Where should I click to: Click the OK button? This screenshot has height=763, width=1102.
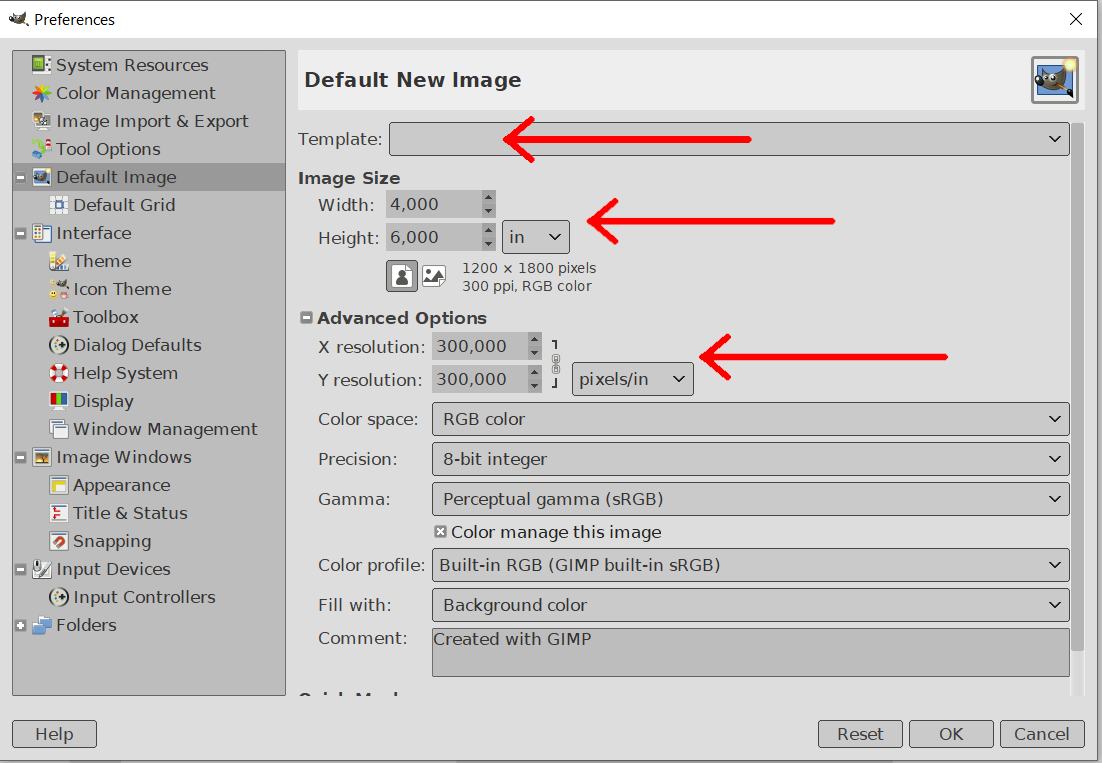coord(951,734)
